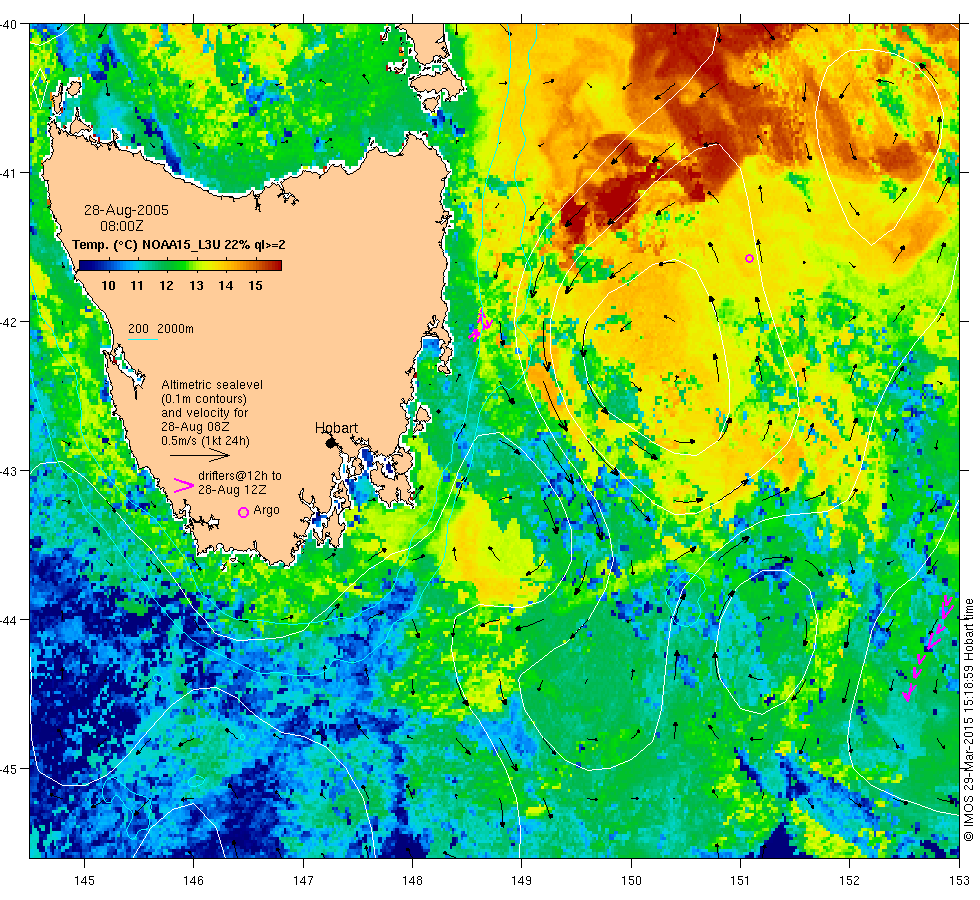The width and height of the screenshot is (980, 900).
Task: Click the magenta Argo float marker near 151E
Action: [749, 258]
